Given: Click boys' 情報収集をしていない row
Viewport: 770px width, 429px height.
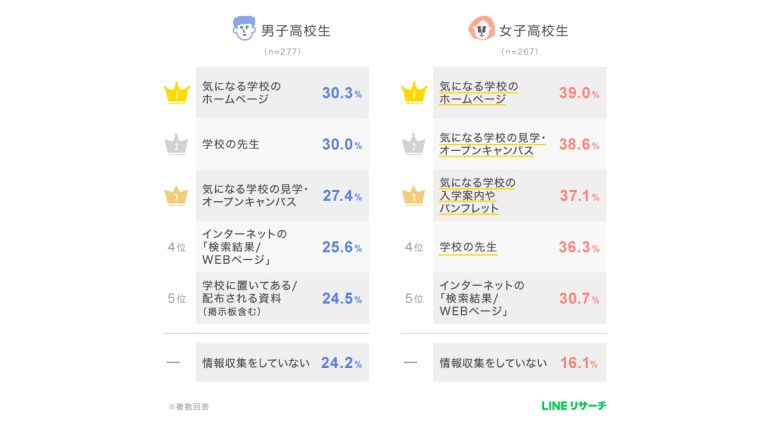Looking at the screenshot, I should (282, 363).
